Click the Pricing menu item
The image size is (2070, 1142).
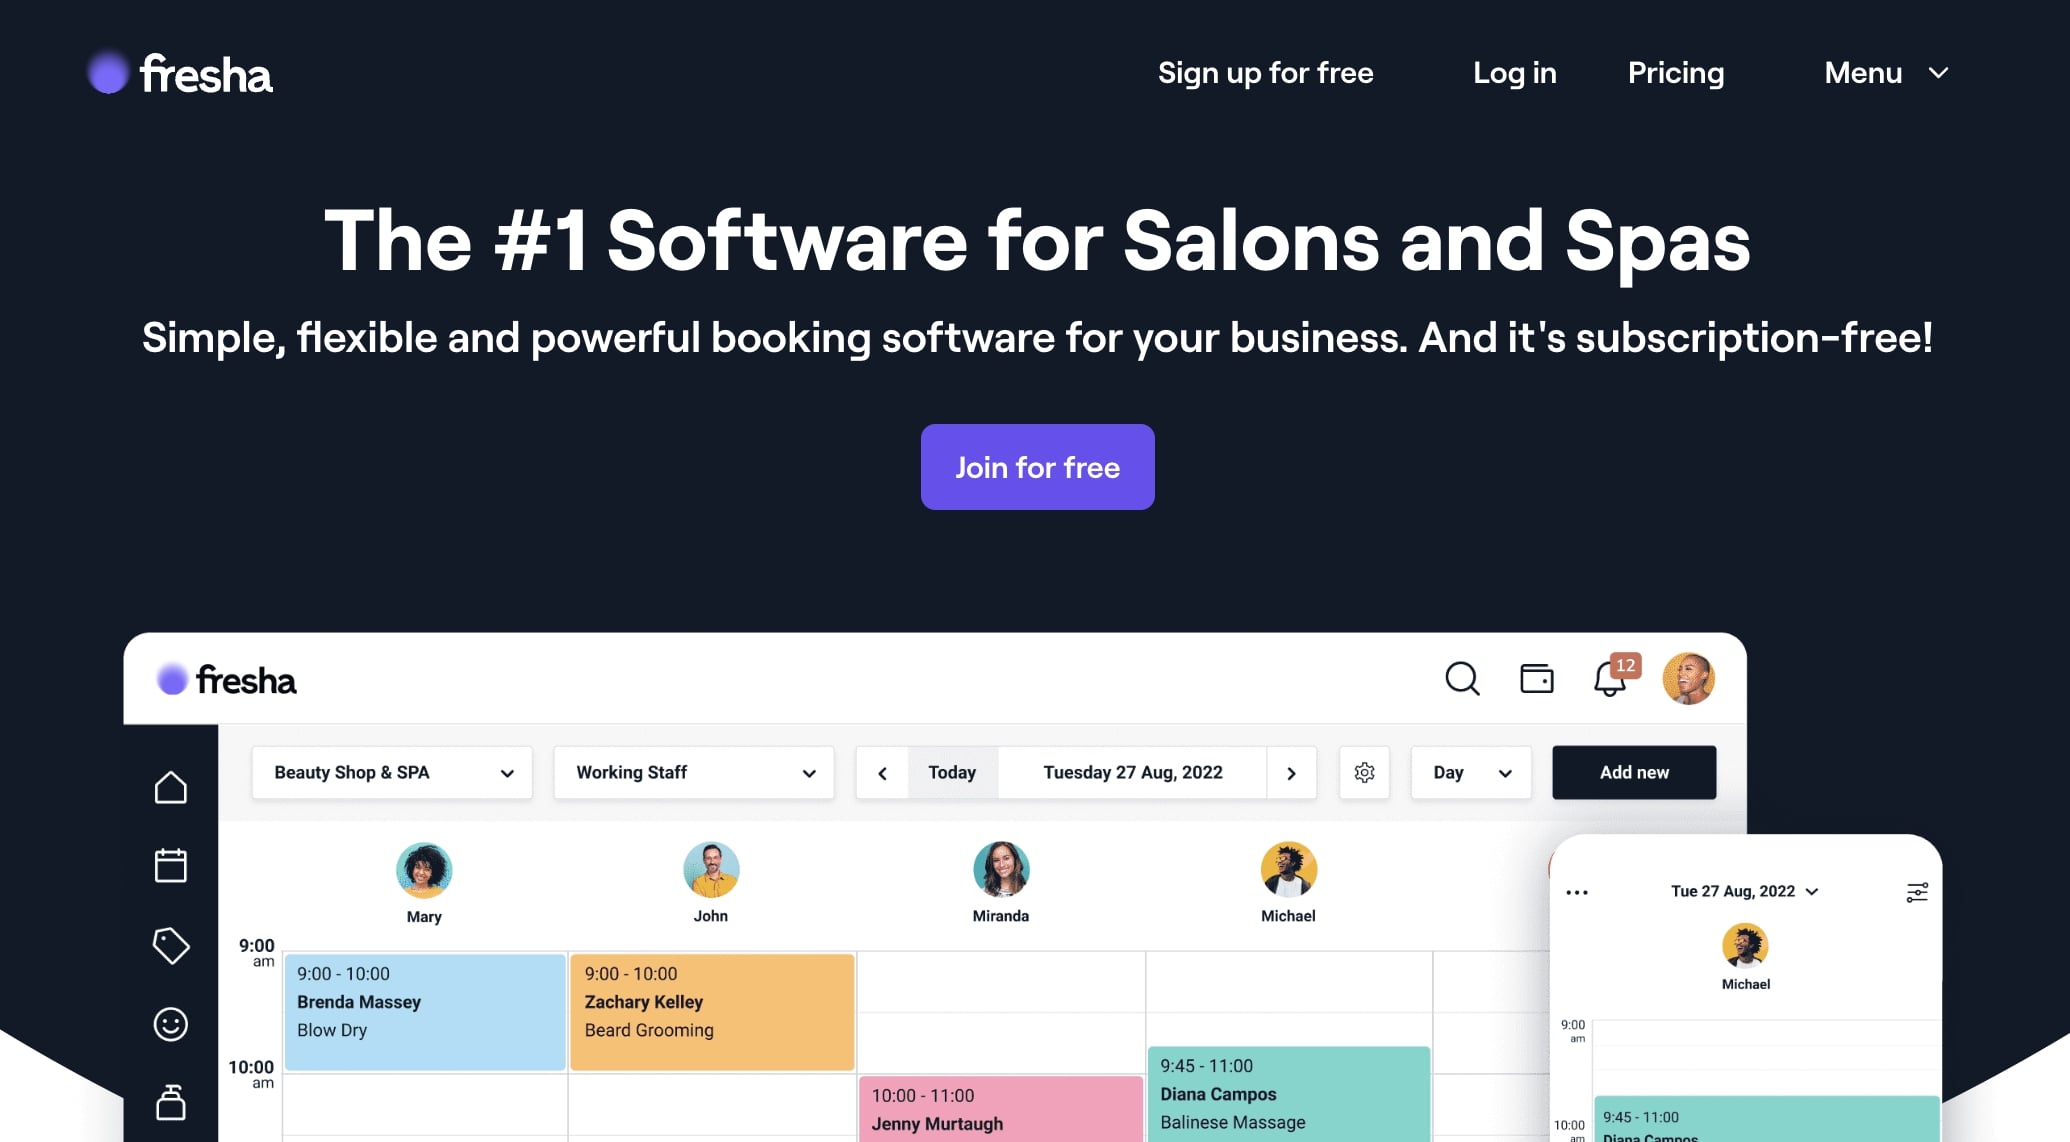[x=1676, y=73]
